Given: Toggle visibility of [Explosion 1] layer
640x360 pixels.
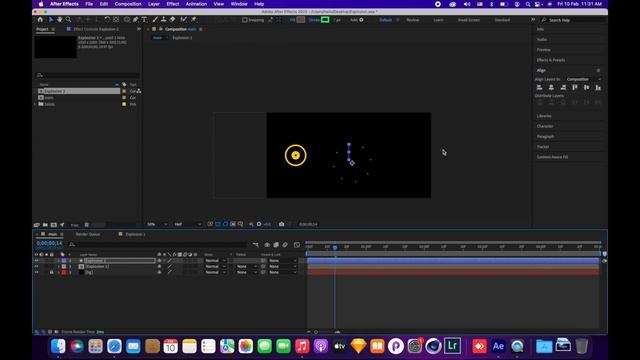Looking at the screenshot, I should pos(36,266).
